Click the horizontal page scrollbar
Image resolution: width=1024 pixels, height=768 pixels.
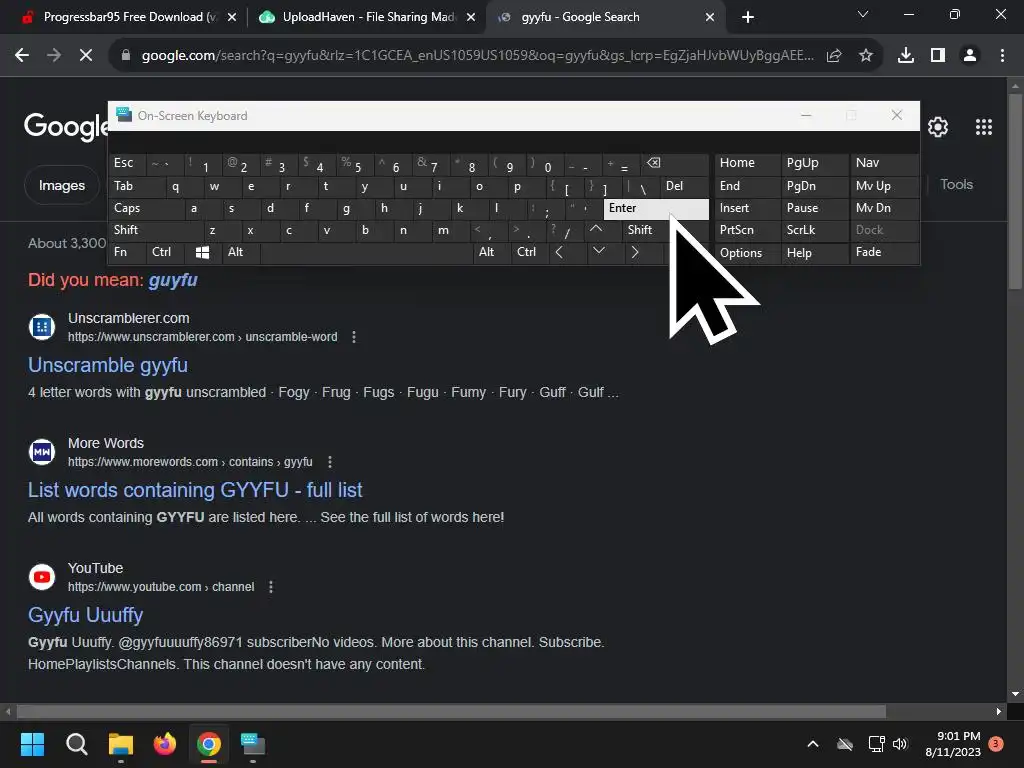pyautogui.click(x=451, y=711)
